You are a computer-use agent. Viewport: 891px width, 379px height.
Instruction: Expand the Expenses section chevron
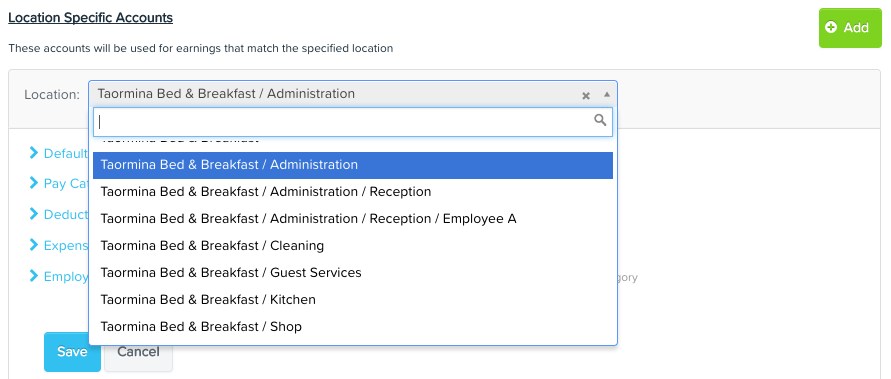[x=34, y=245]
